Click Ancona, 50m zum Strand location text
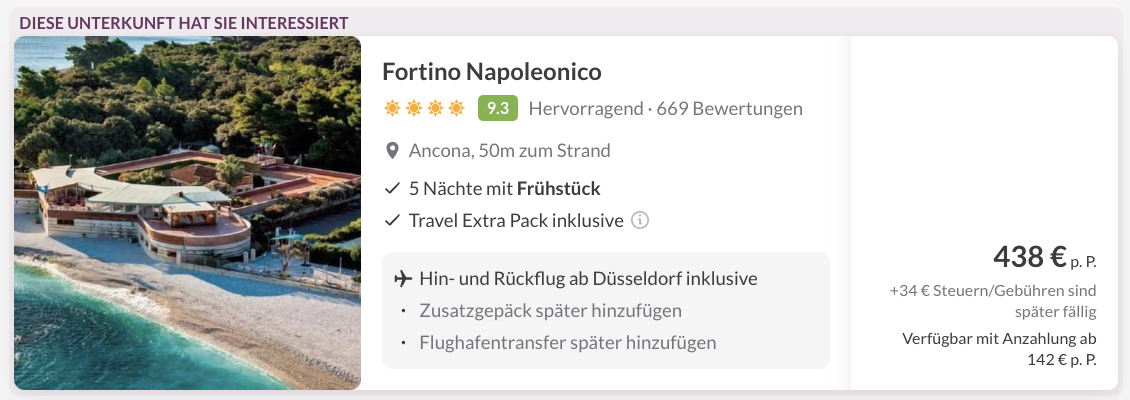Image resolution: width=1130 pixels, height=400 pixels. click(x=510, y=151)
